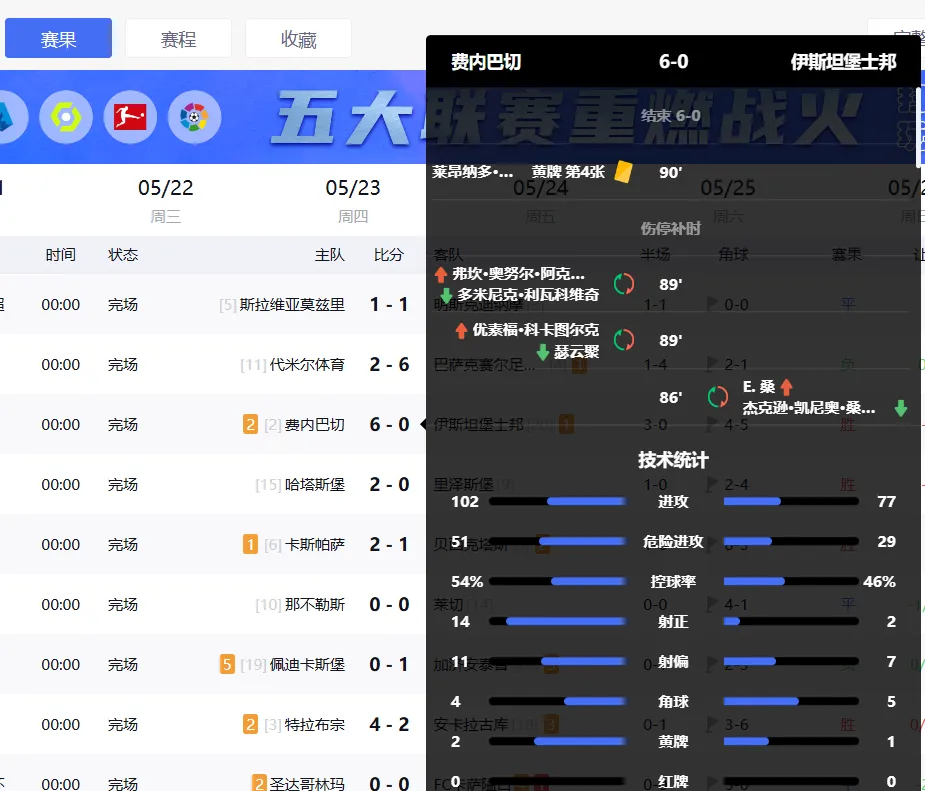925x791 pixels.
Task: Click the green down arrow beside 多米尼克·利瓦科维奇
Action: coord(447,294)
